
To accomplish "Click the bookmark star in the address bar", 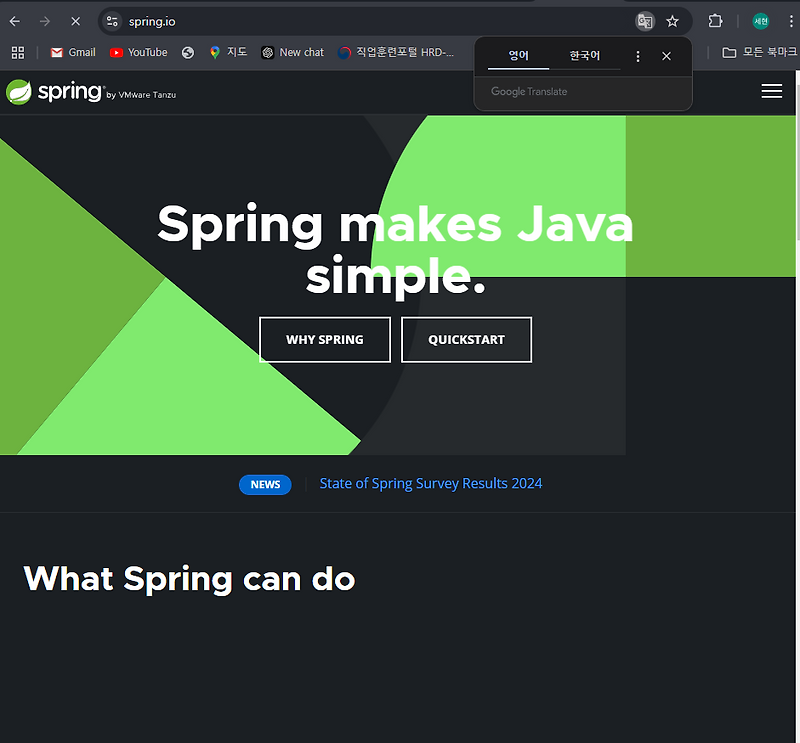I will (x=672, y=20).
